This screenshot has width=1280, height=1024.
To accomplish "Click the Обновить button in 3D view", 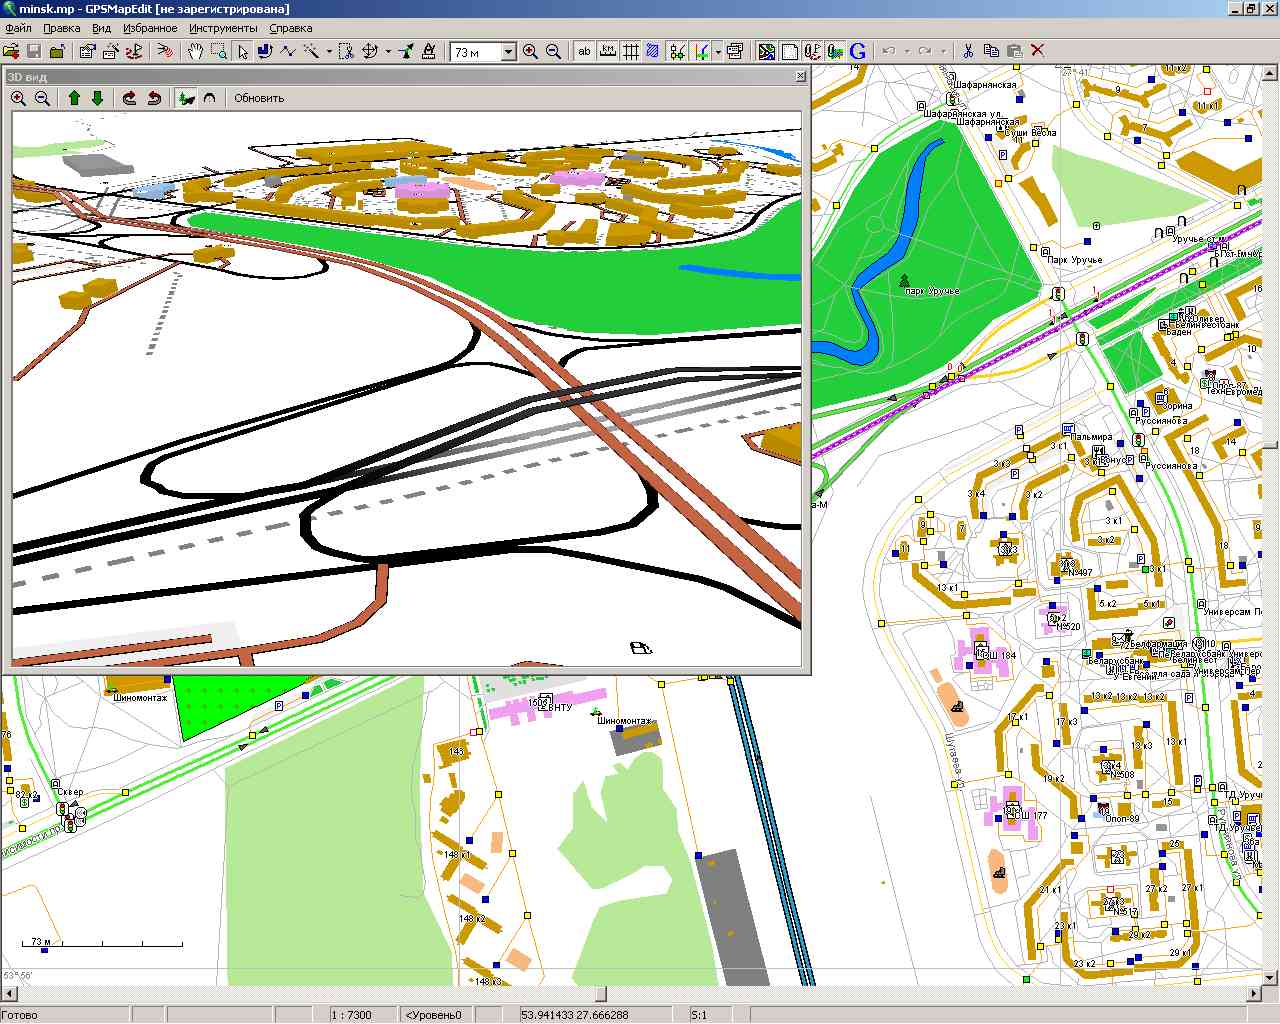I will [x=259, y=98].
